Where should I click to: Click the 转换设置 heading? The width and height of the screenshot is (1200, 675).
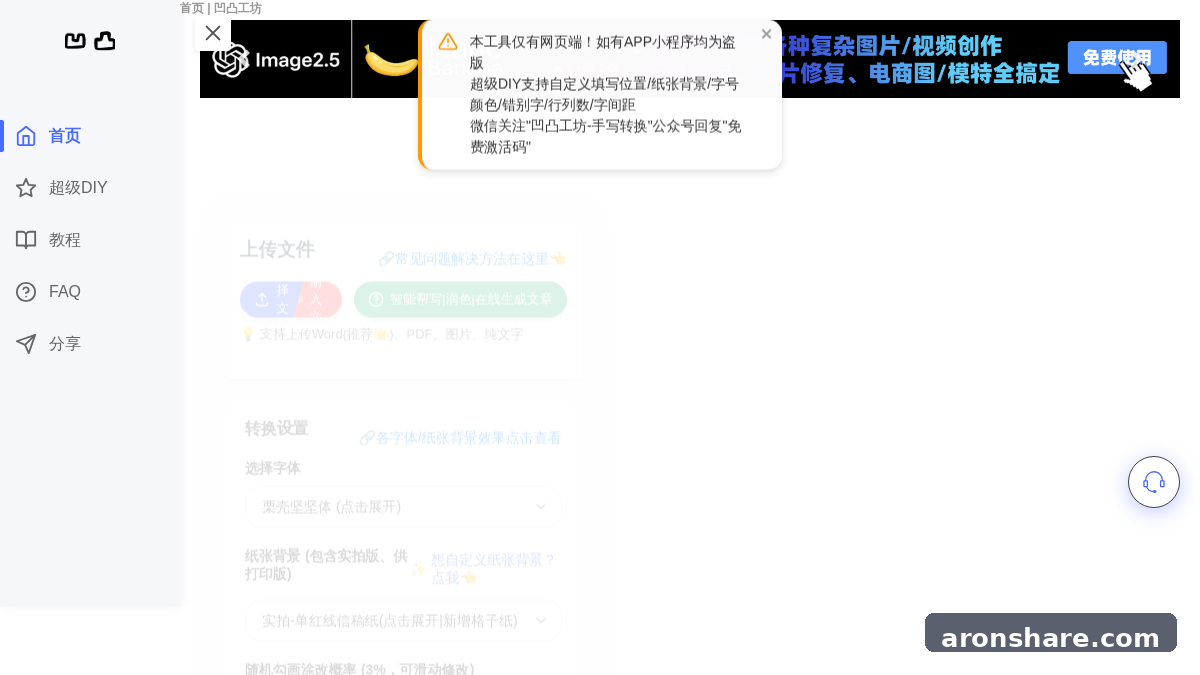[x=277, y=428]
